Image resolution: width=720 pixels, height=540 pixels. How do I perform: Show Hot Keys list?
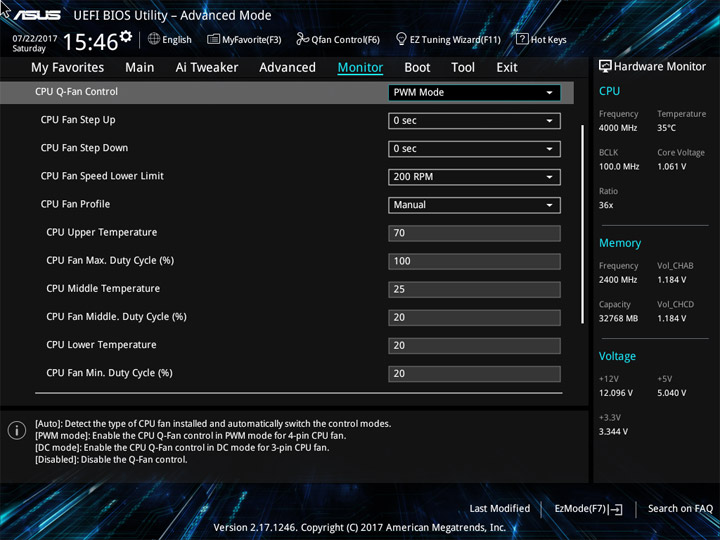tap(541, 39)
